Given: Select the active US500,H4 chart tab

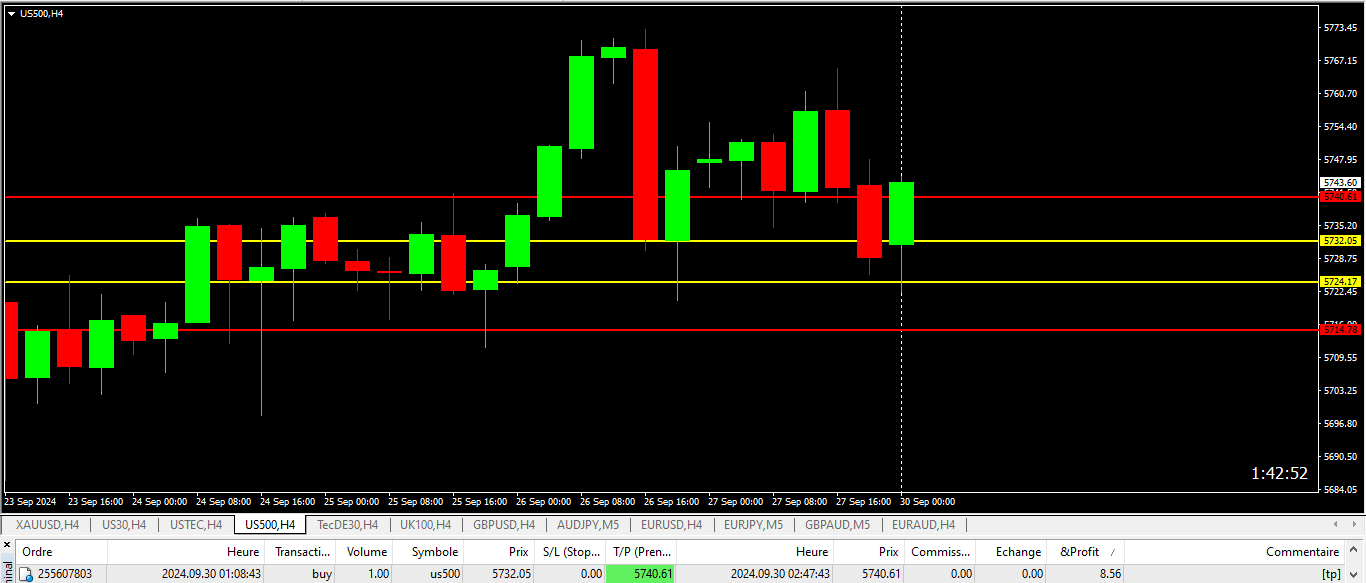Looking at the screenshot, I should click(270, 525).
